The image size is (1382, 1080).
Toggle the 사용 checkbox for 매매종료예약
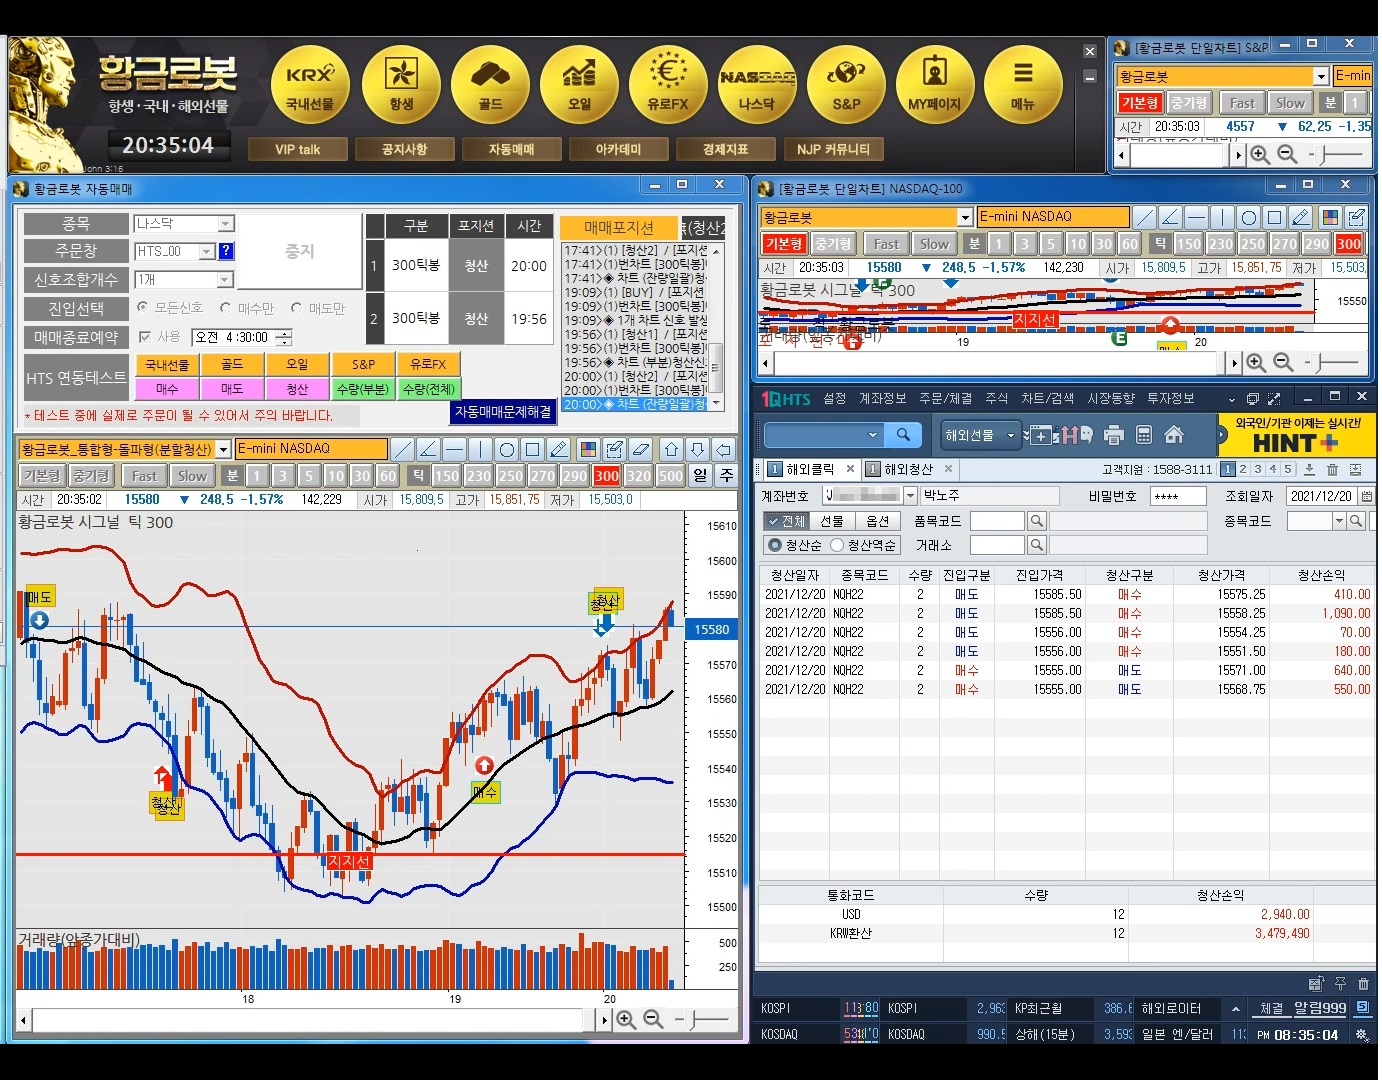145,337
